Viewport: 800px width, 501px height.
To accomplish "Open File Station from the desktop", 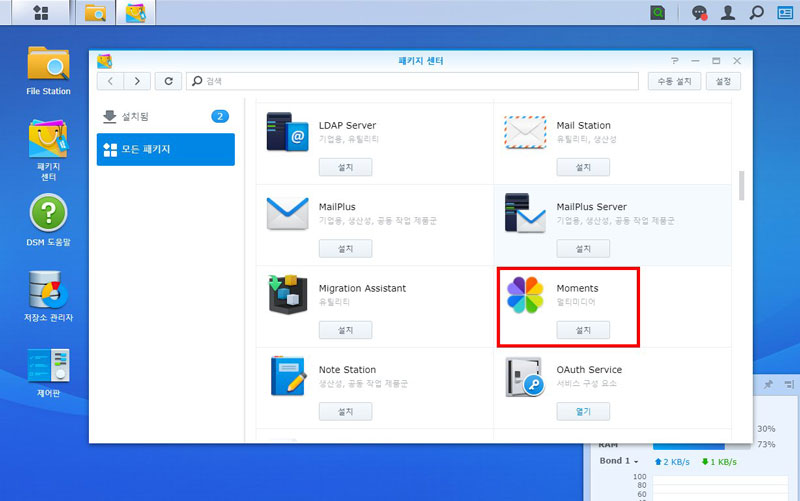I will coord(48,66).
